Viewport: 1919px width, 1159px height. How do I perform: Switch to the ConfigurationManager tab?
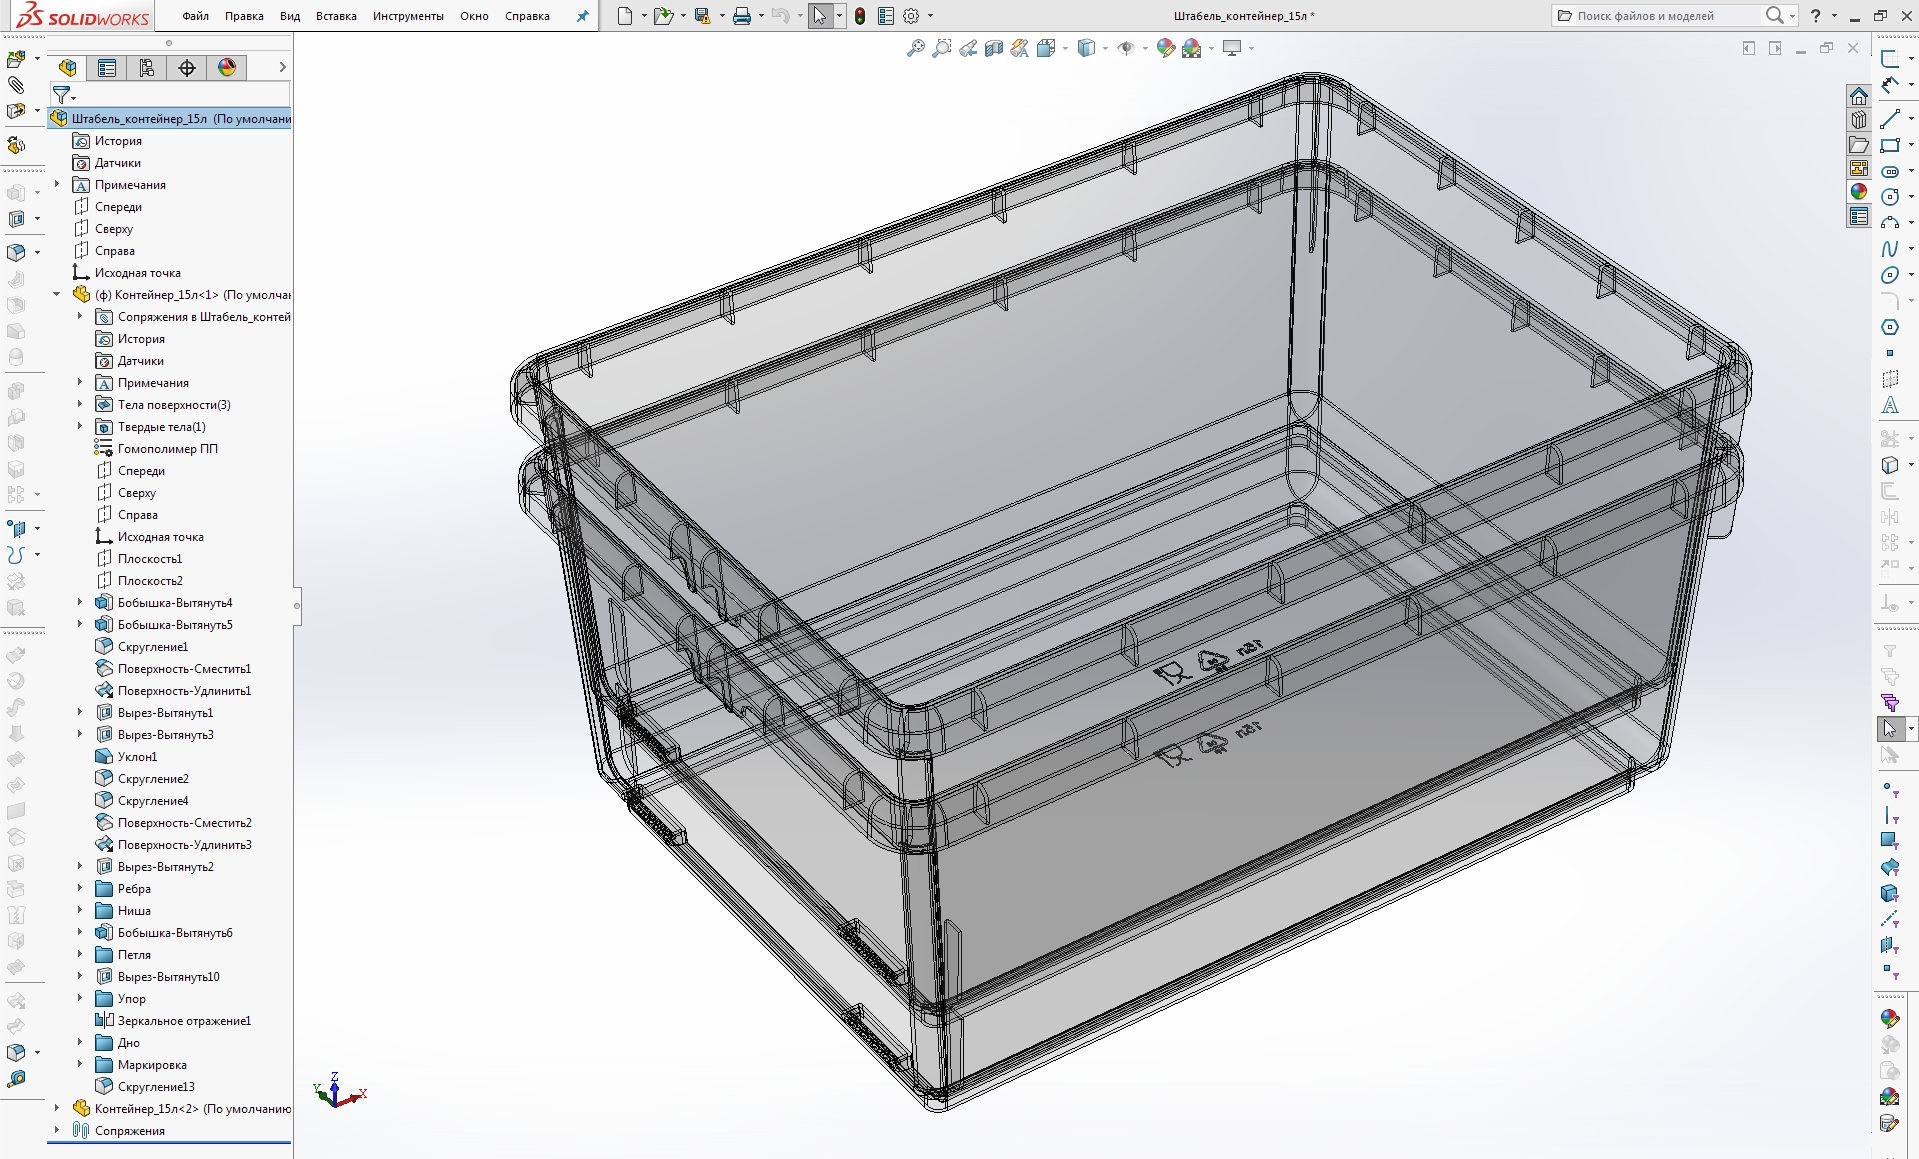[x=147, y=67]
